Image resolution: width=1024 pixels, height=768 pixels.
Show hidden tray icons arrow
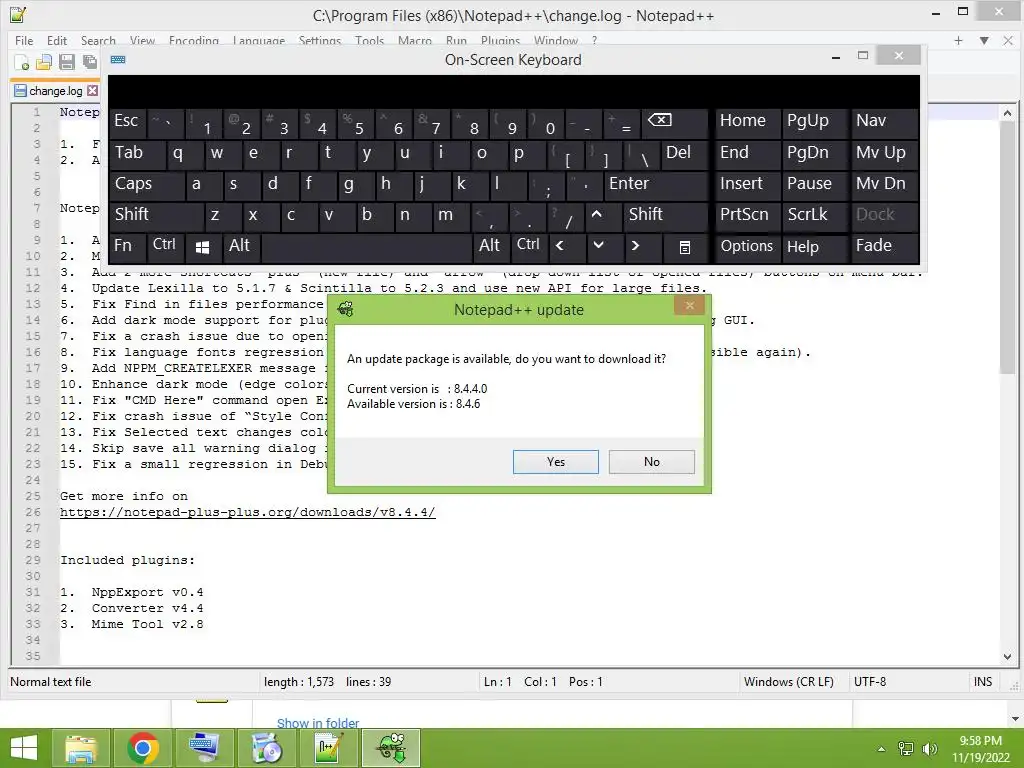882,749
